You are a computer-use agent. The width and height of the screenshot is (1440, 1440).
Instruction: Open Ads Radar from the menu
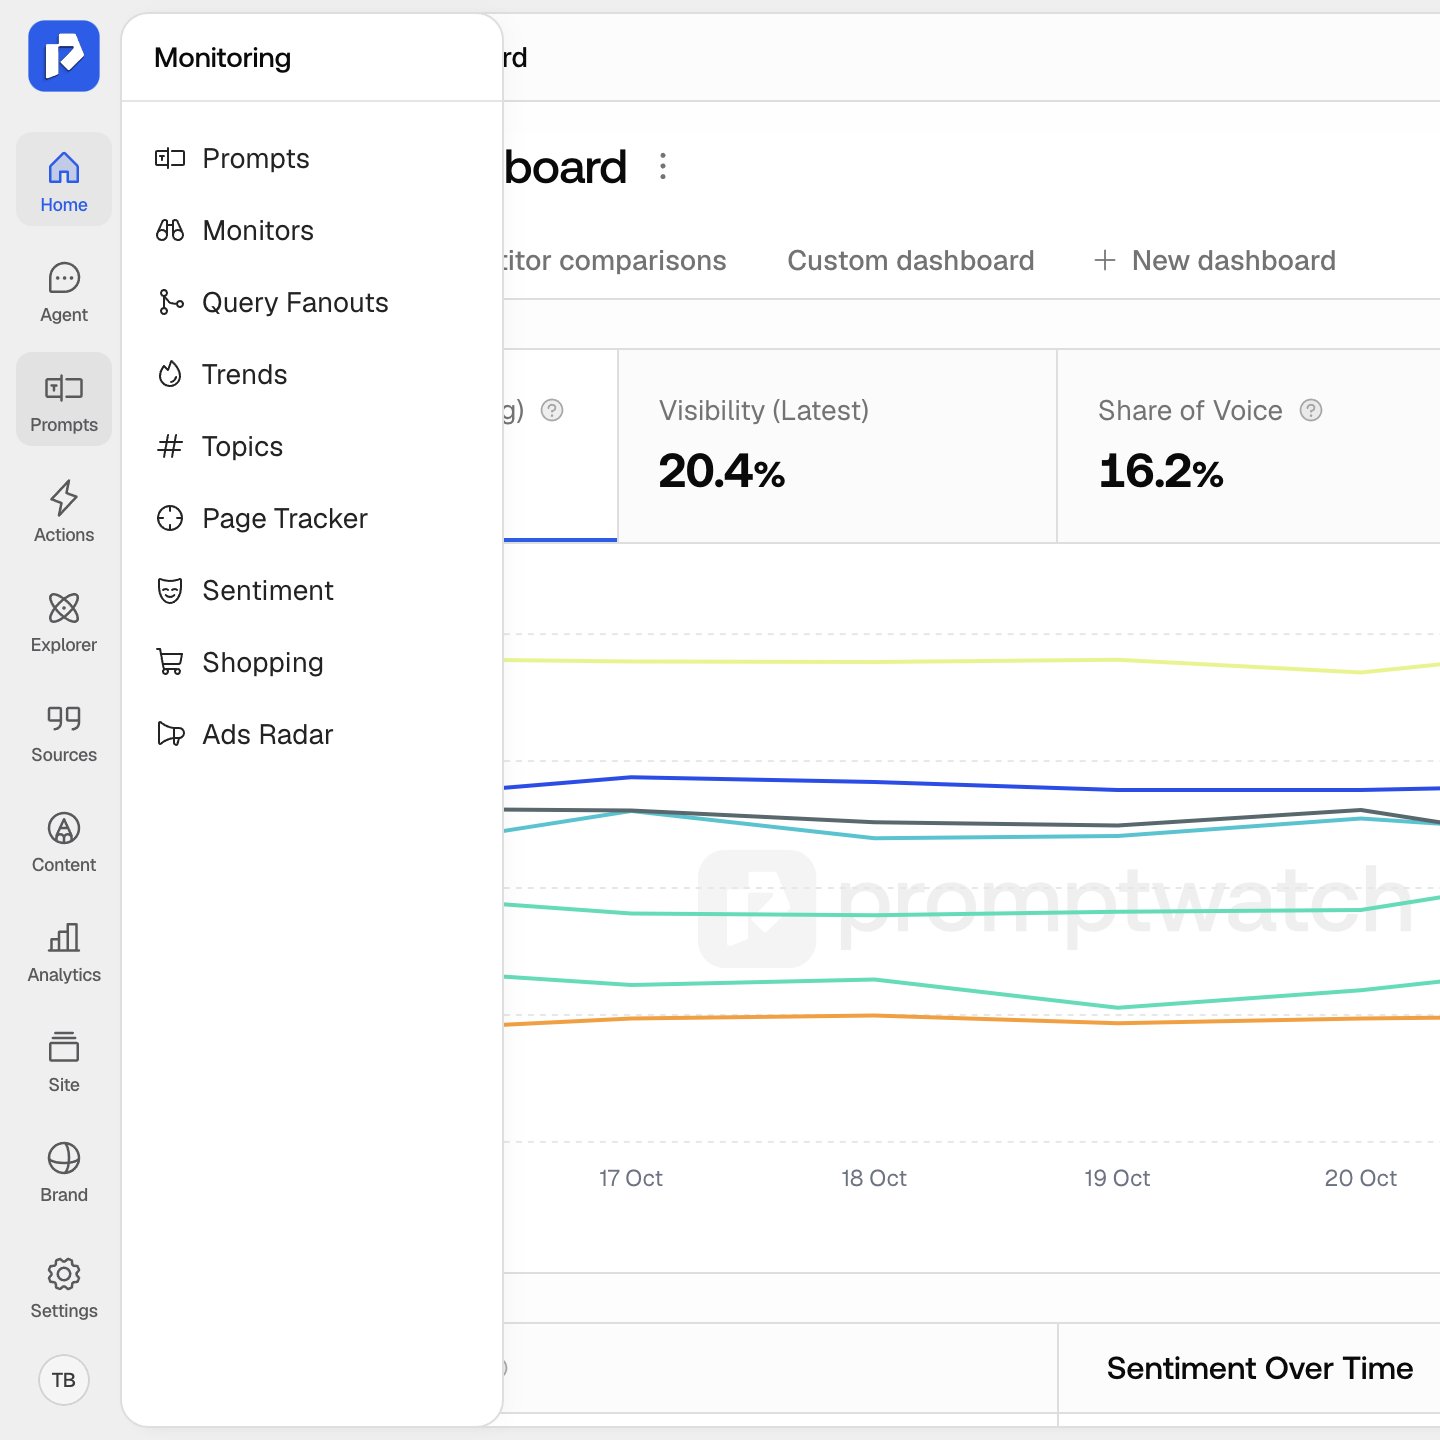(312, 734)
